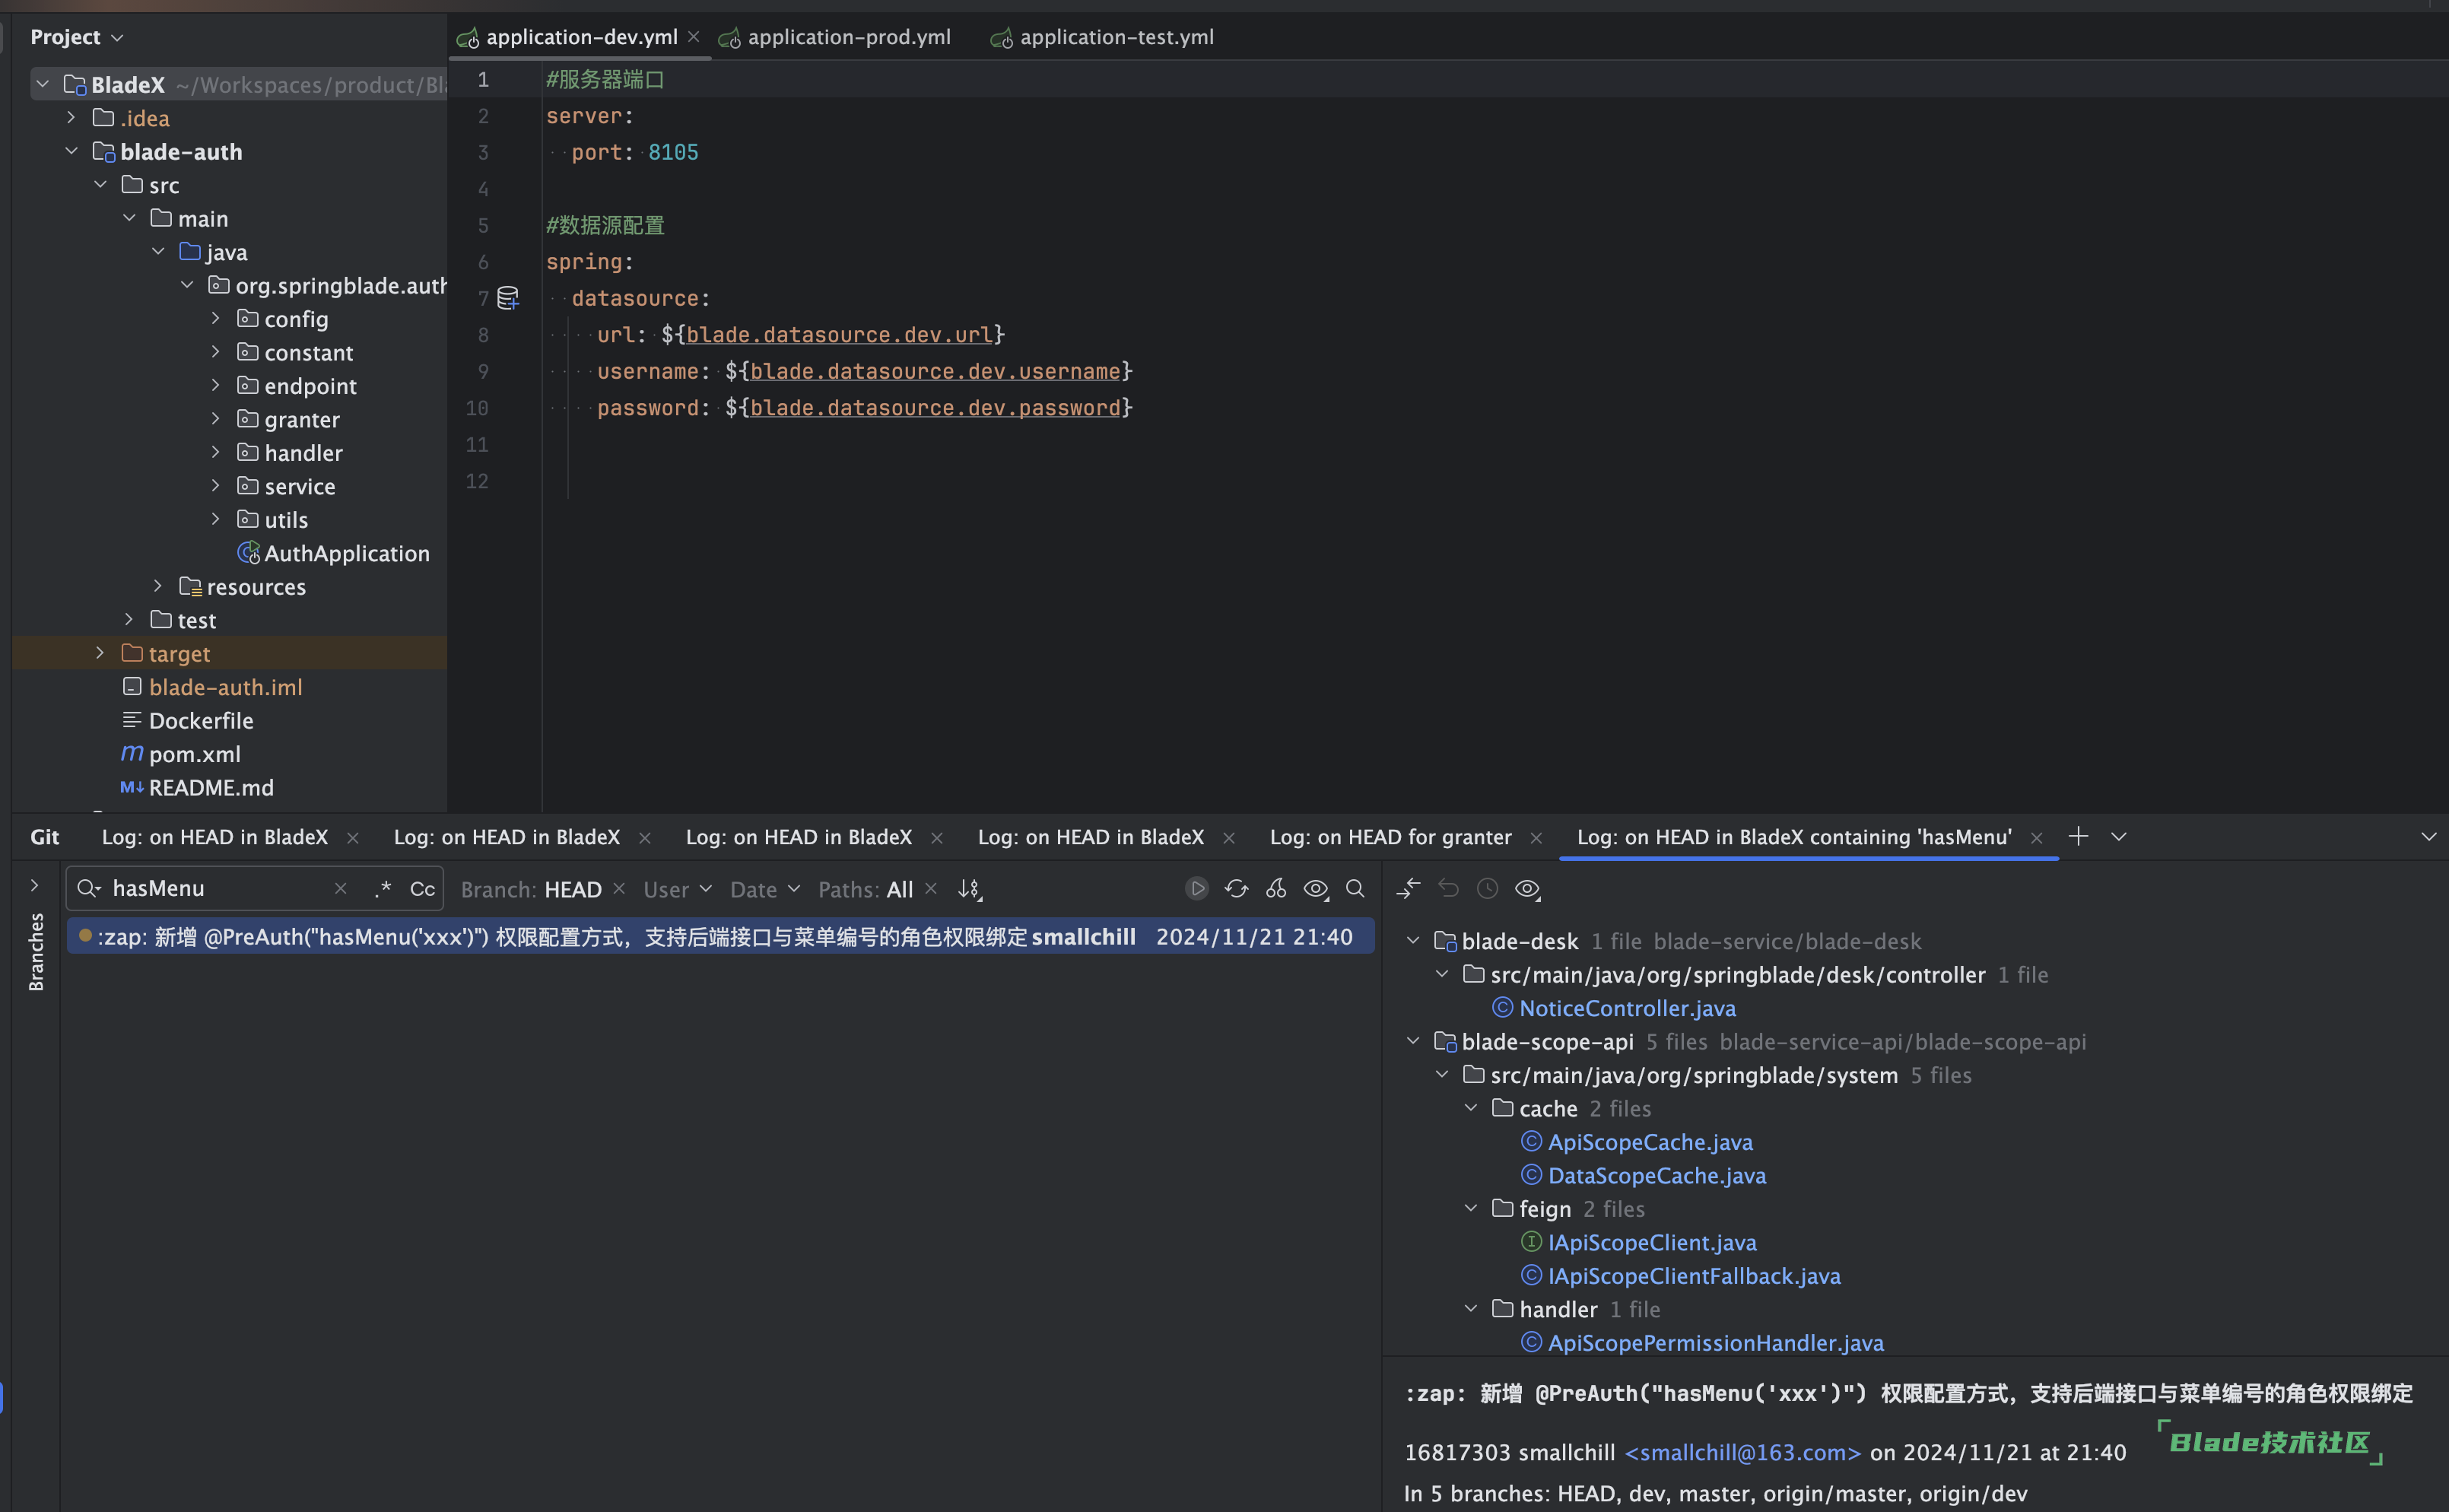Viewport: 2449px width, 1512px height.
Task: Click the run/index play icon in log toolbar
Action: point(1197,888)
